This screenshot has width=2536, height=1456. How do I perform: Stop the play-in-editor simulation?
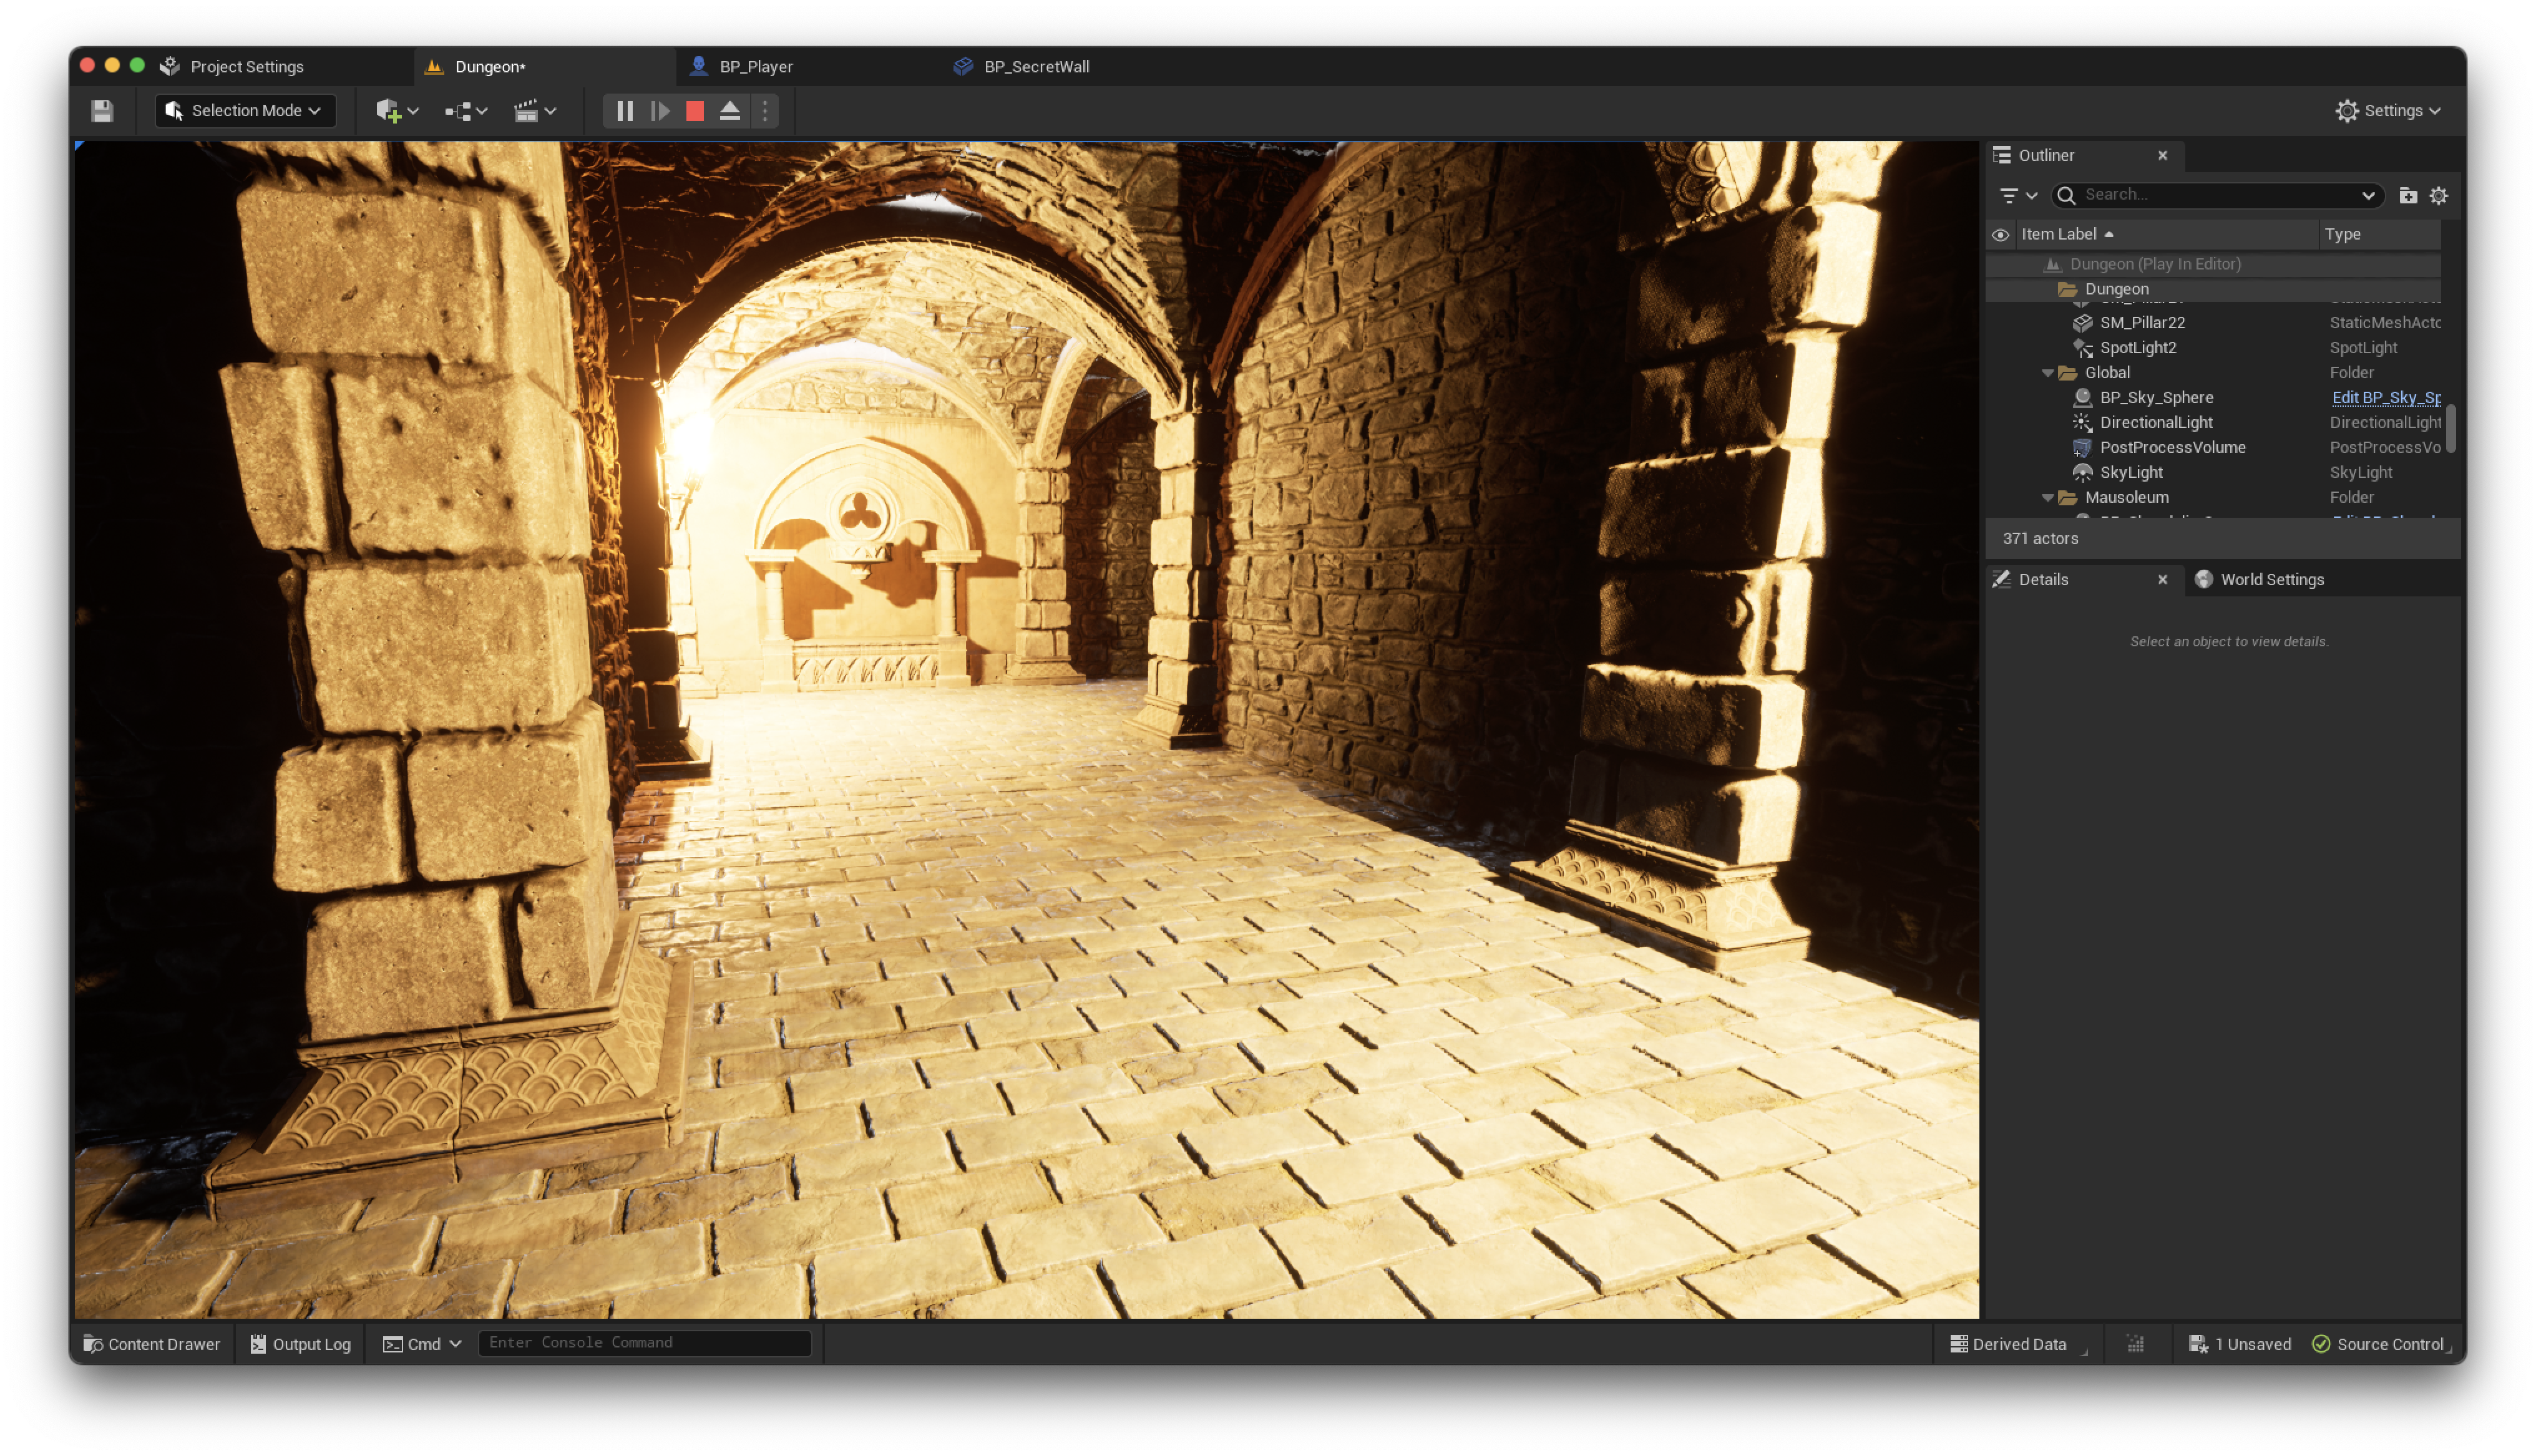[695, 111]
